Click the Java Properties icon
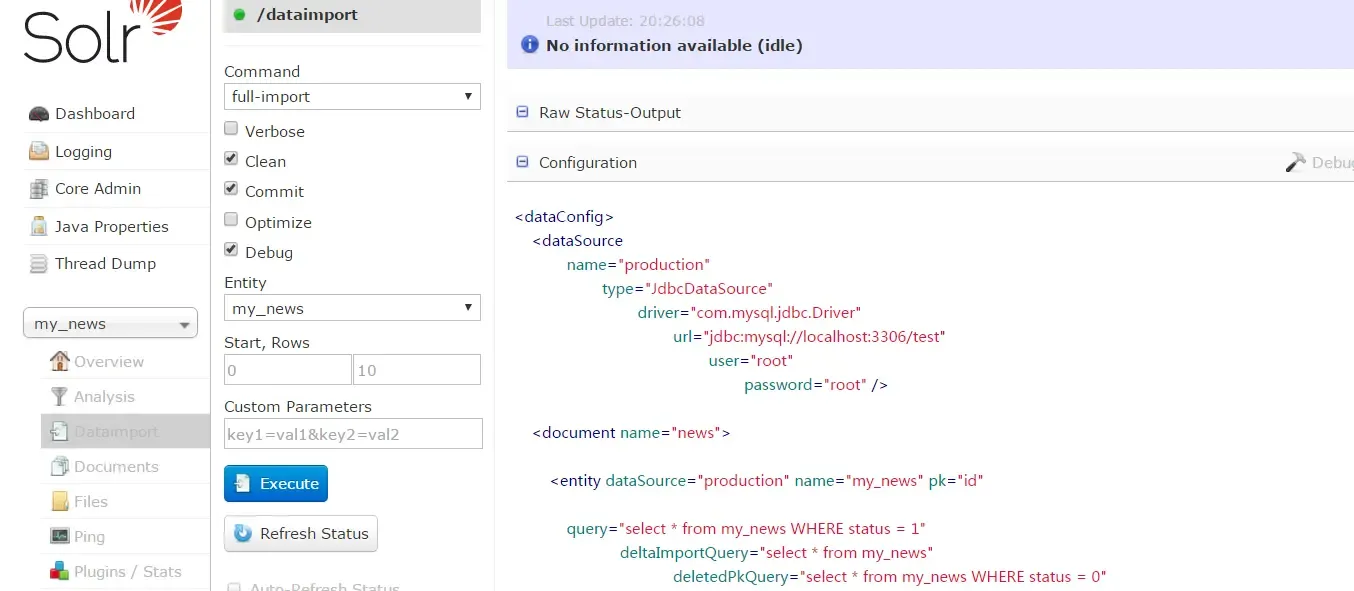Image resolution: width=1354 pixels, height=591 pixels. click(39, 227)
